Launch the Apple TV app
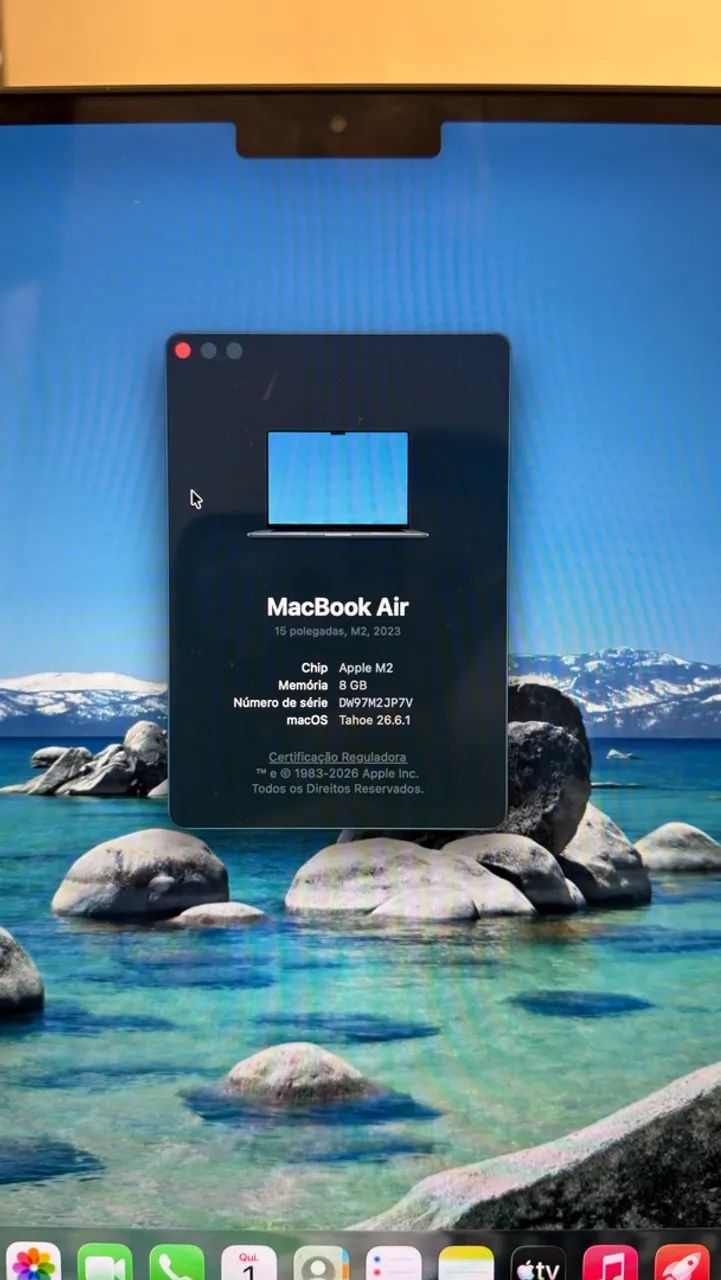Screen dimensions: 721x1280 click(x=538, y=1262)
